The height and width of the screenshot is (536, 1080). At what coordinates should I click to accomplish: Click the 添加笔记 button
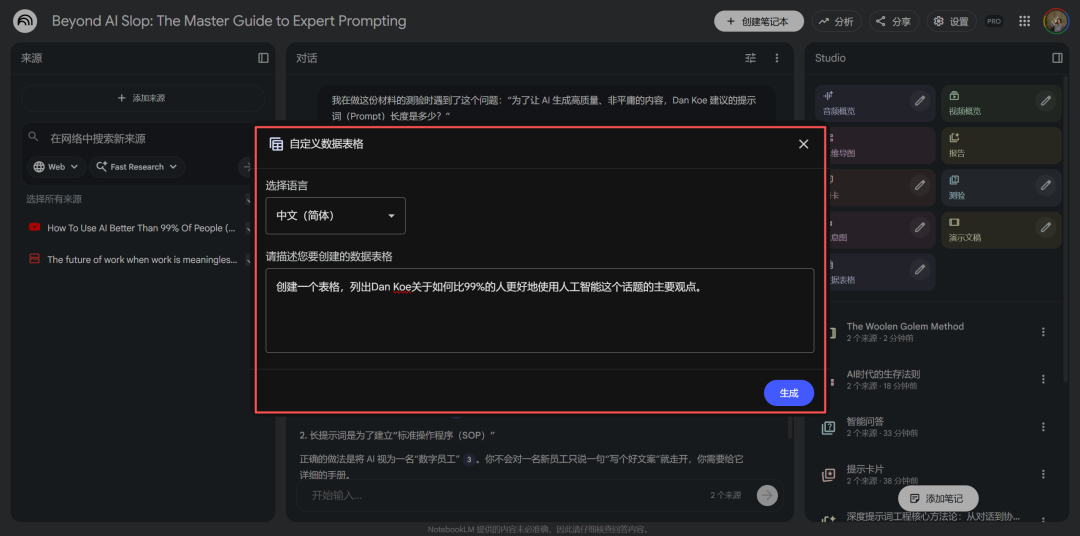[x=937, y=498]
